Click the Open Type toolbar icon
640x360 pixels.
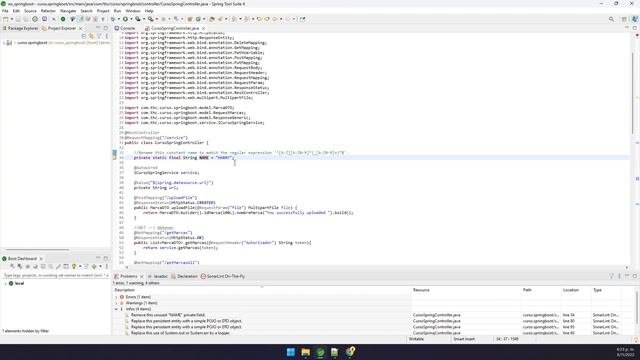(212, 19)
